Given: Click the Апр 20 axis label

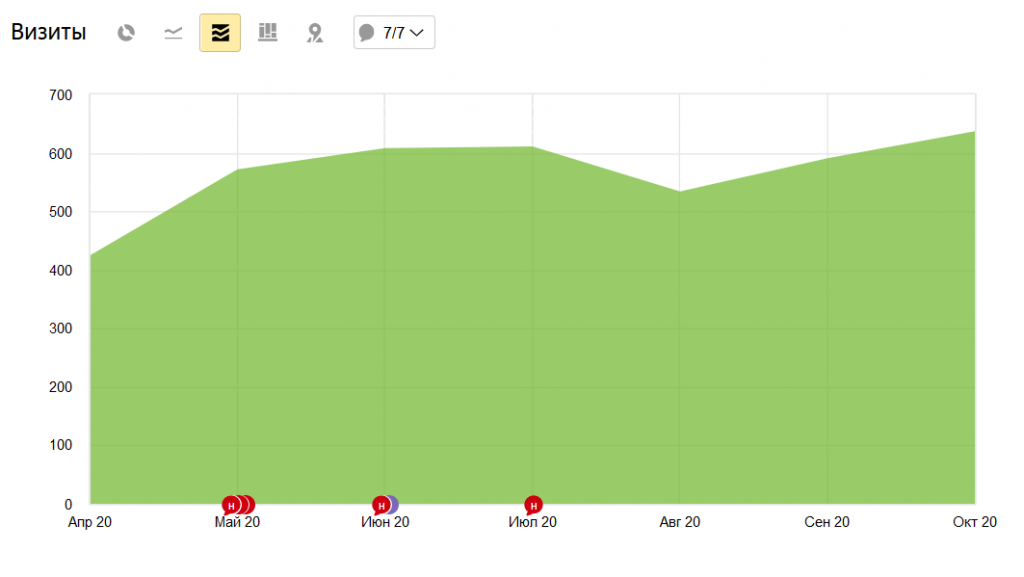Looking at the screenshot, I should coord(90,522).
